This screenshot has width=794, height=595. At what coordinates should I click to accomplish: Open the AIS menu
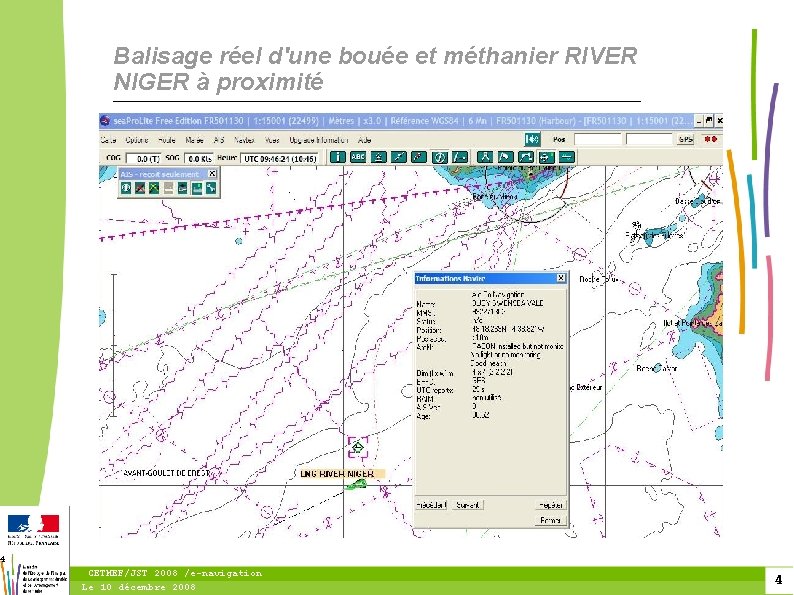pos(218,140)
